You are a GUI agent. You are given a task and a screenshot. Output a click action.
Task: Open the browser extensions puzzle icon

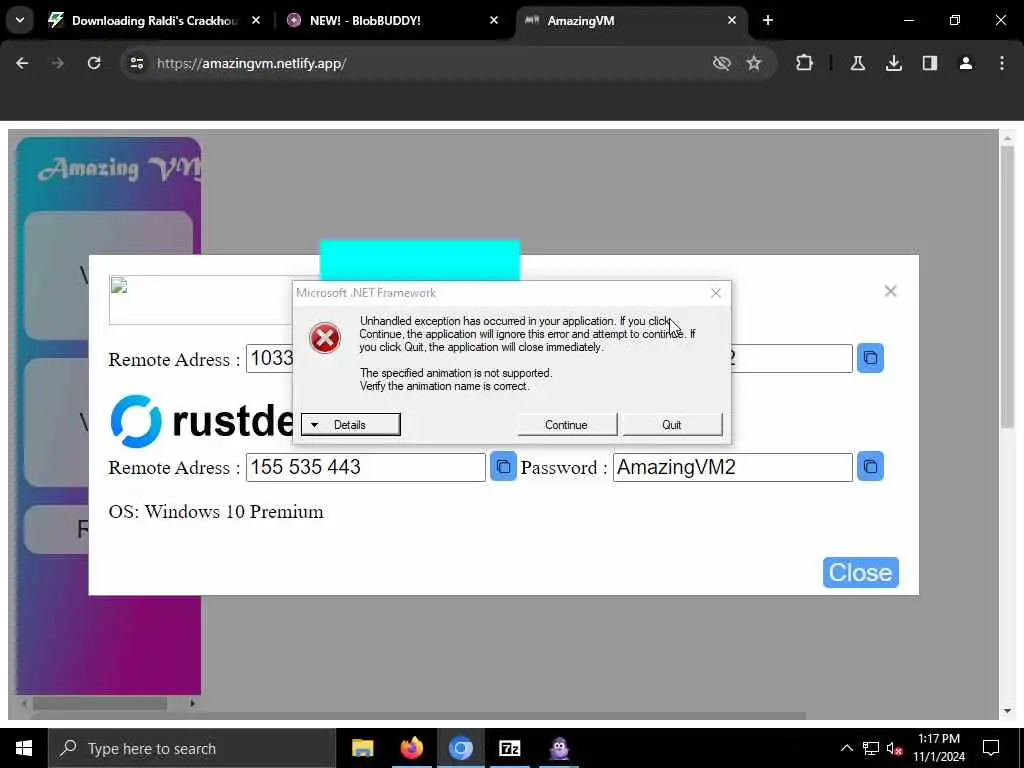click(805, 63)
